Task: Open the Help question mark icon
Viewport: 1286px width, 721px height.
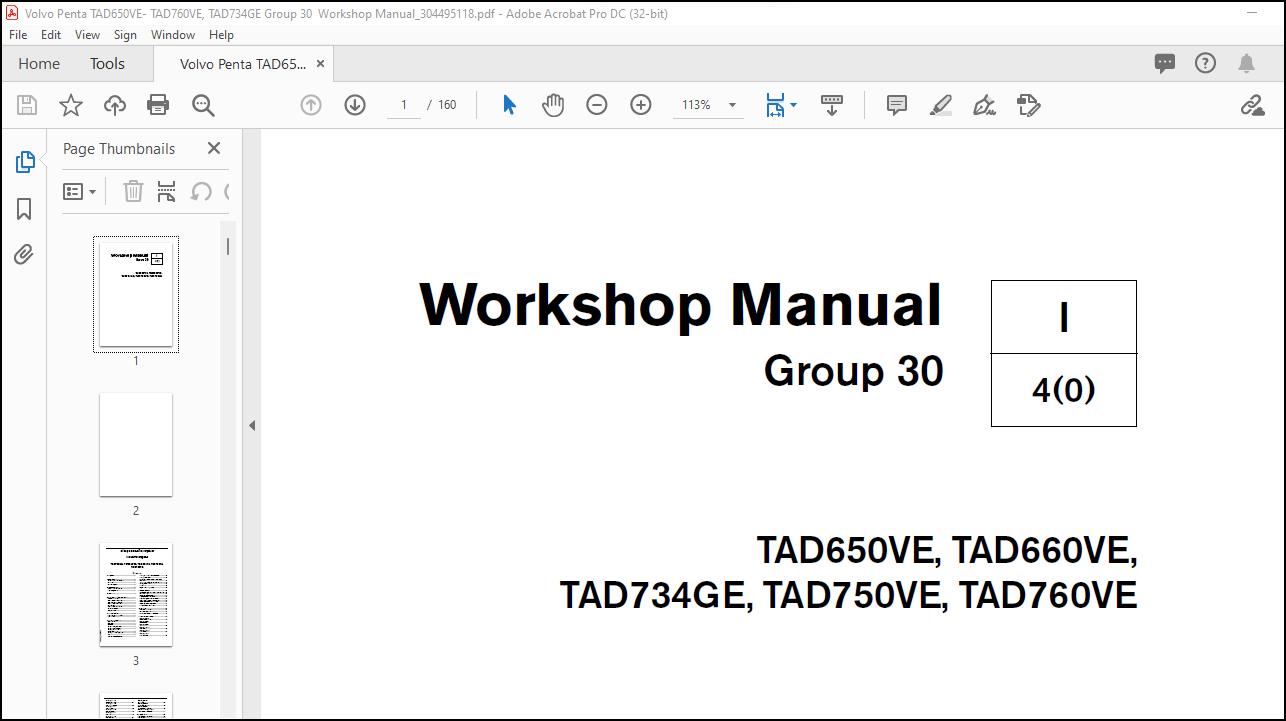Action: click(1206, 63)
